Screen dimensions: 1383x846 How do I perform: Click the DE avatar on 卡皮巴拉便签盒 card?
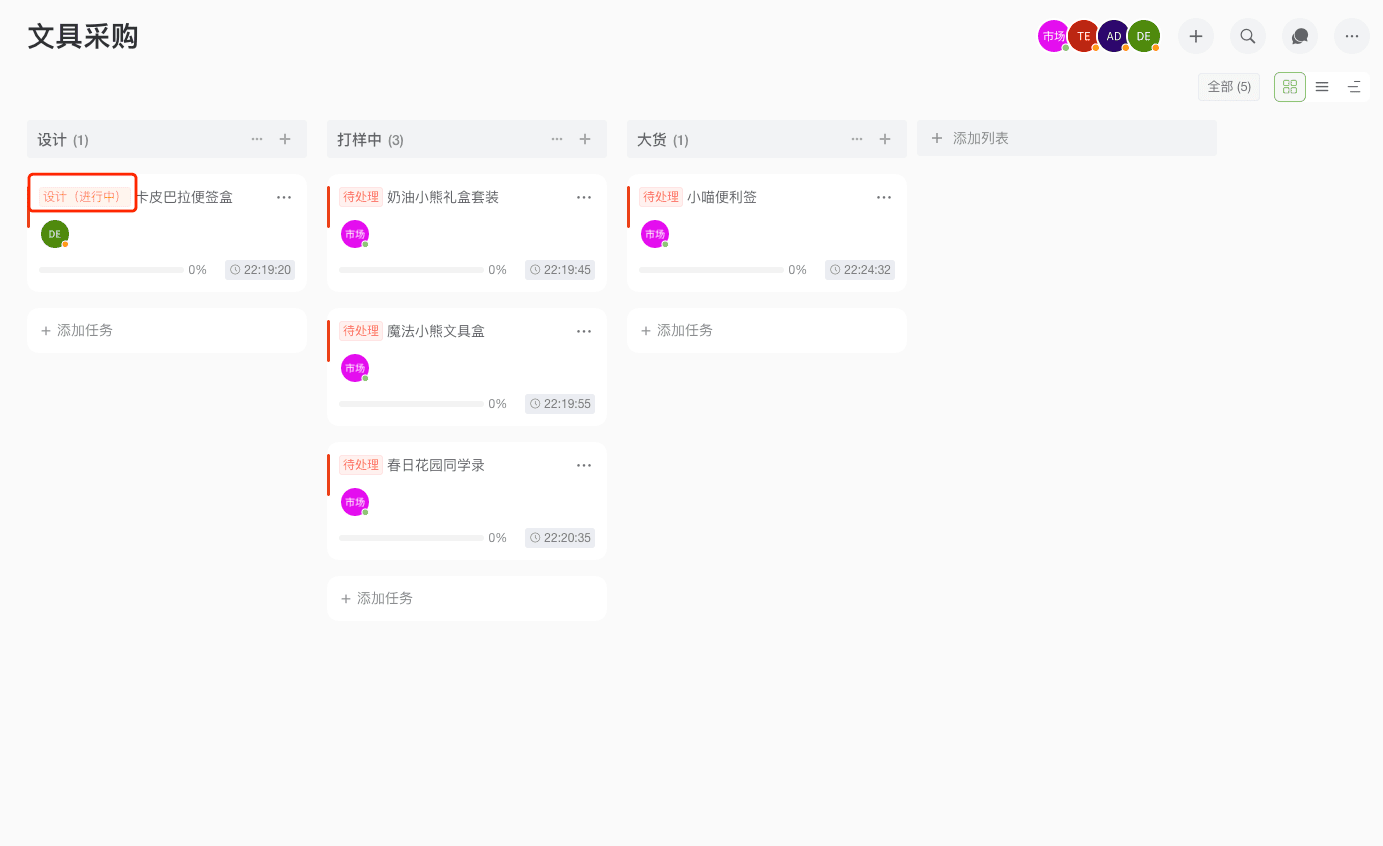[x=54, y=233]
